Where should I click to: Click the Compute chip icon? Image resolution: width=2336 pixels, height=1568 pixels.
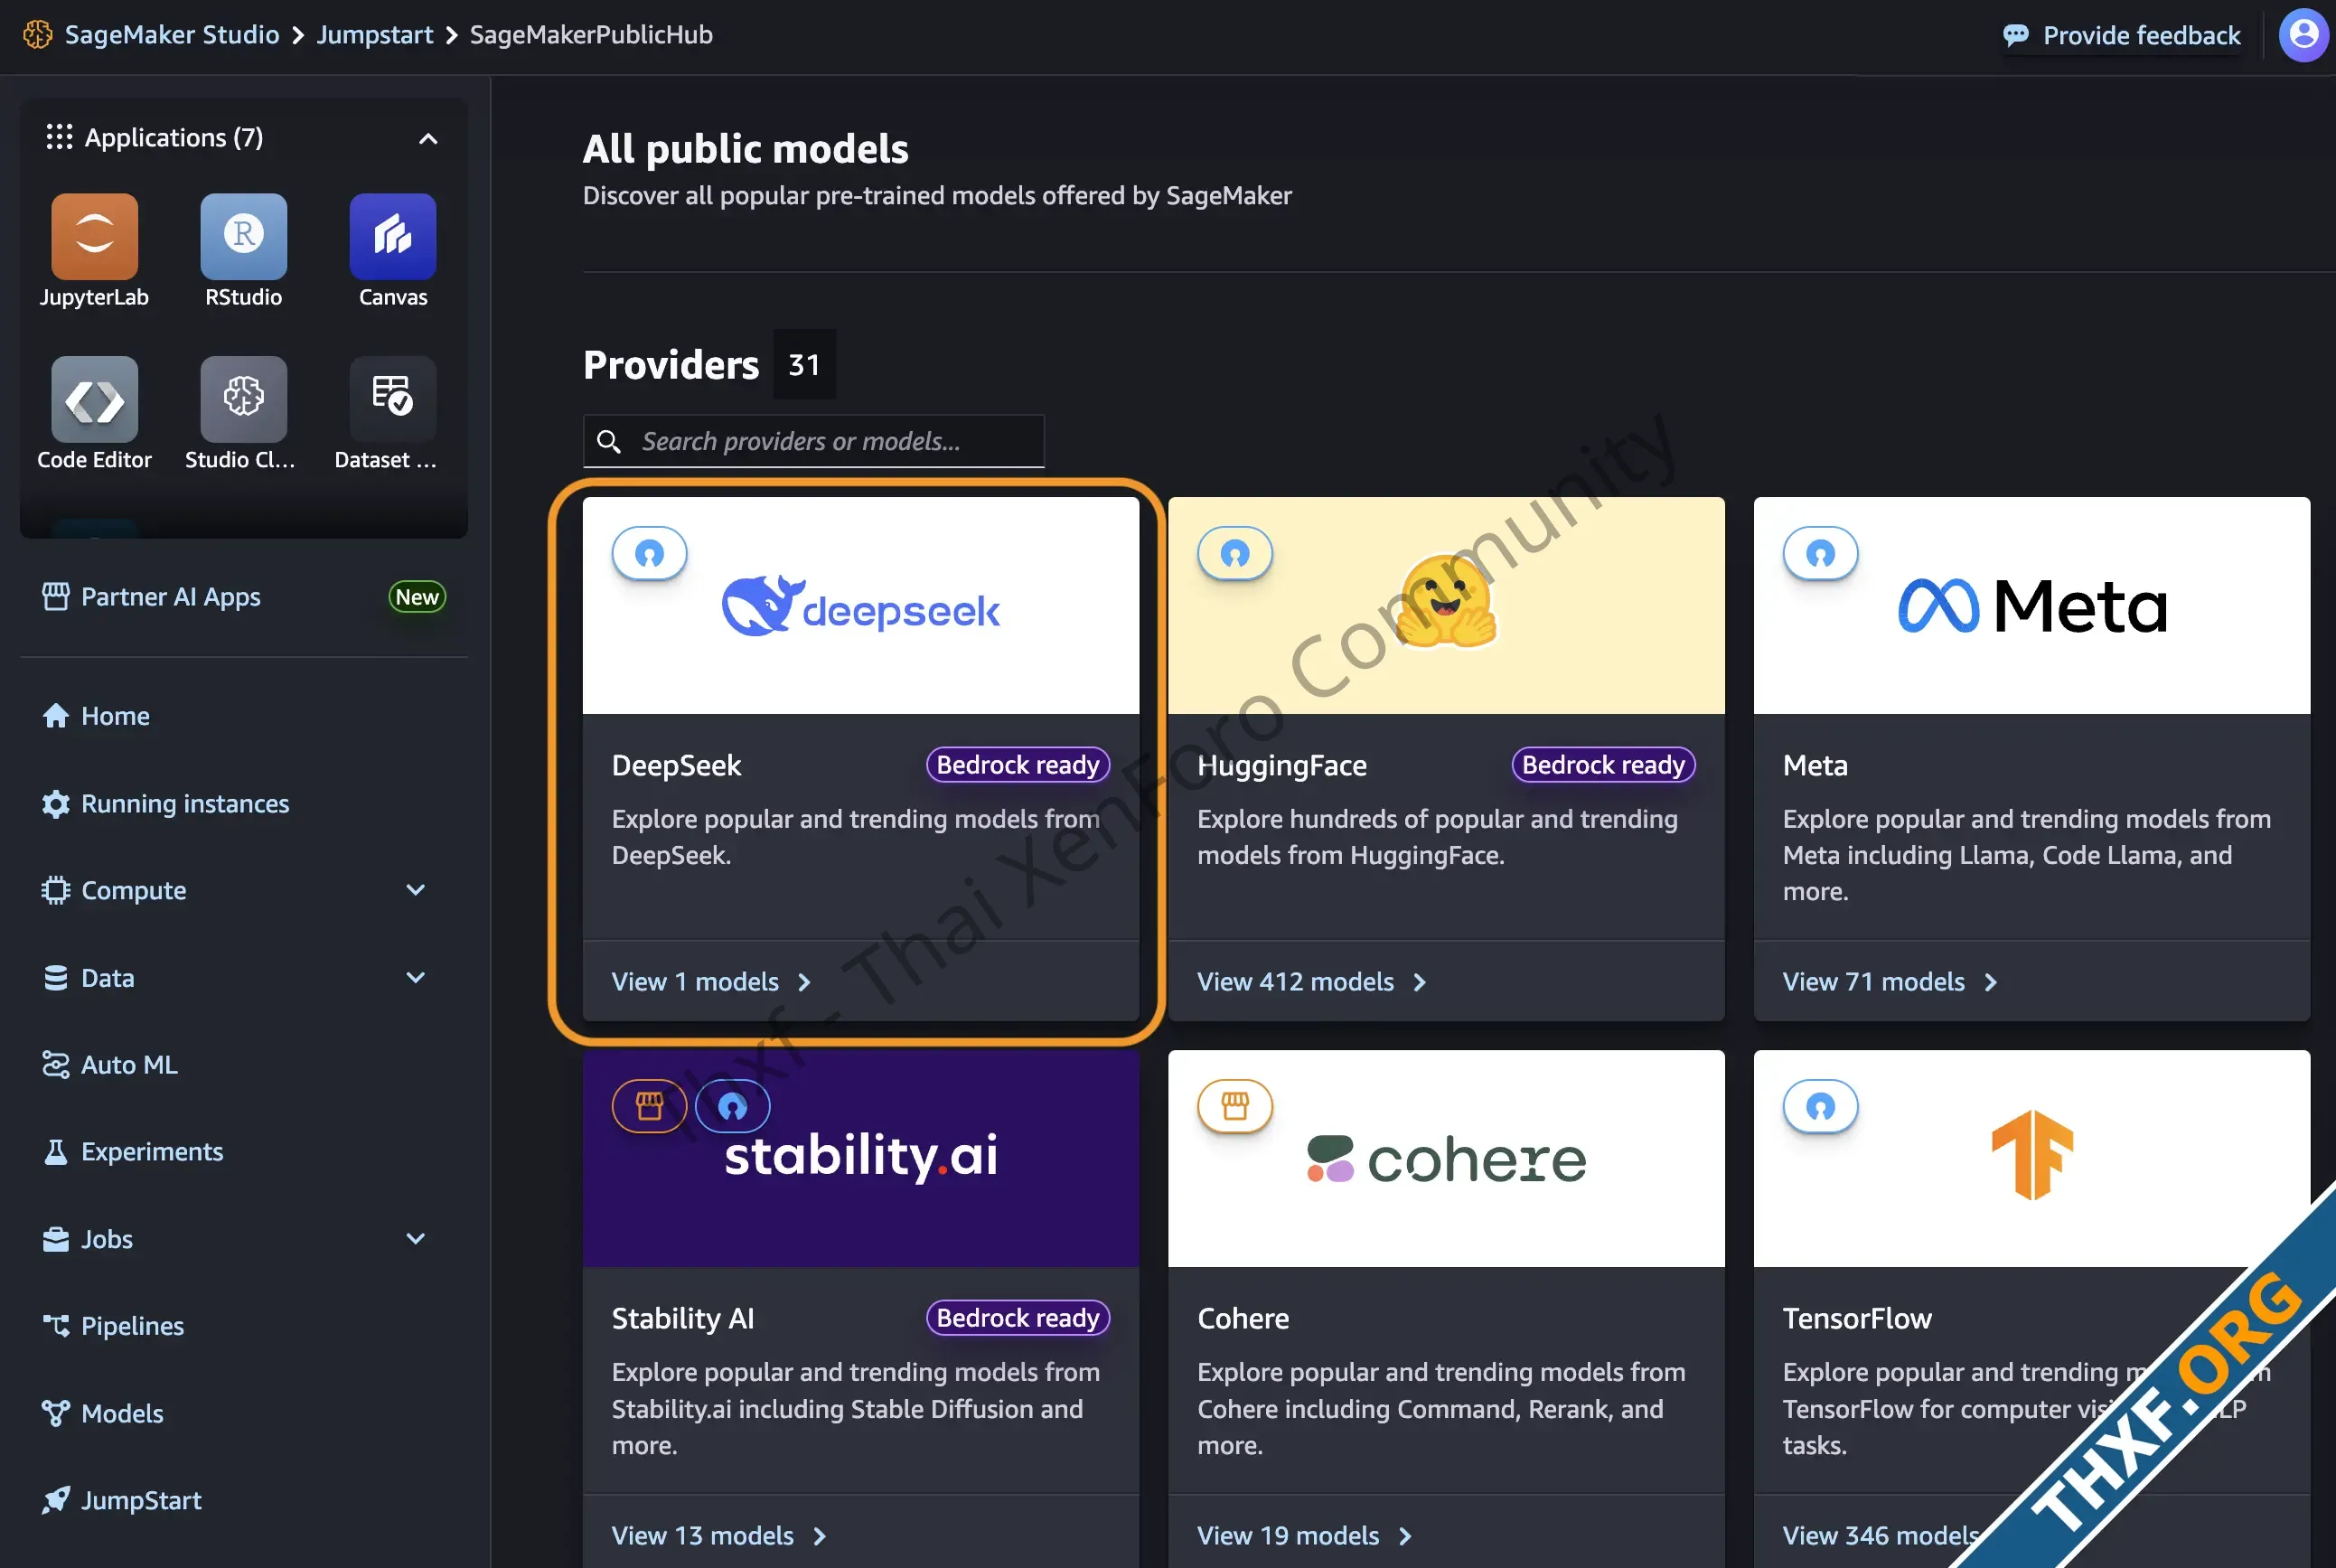(x=55, y=890)
